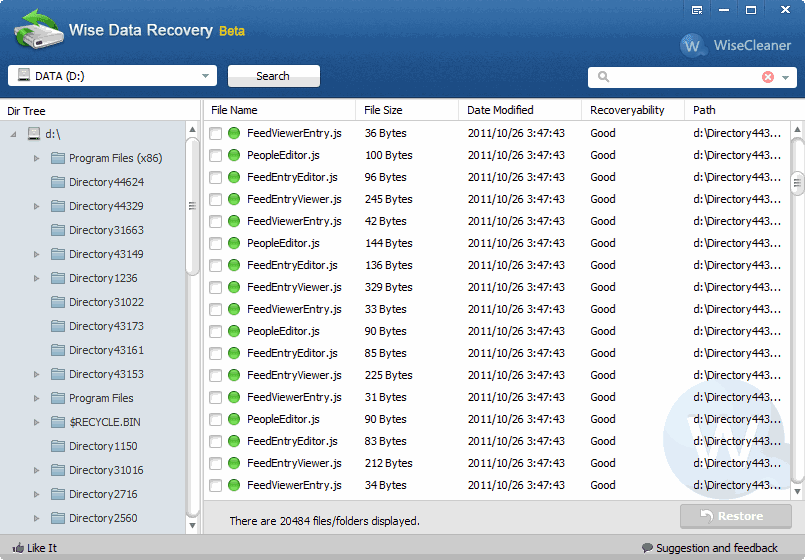Click the green status dot of the 85 Bytes file
The width and height of the screenshot is (805, 560).
click(234, 353)
